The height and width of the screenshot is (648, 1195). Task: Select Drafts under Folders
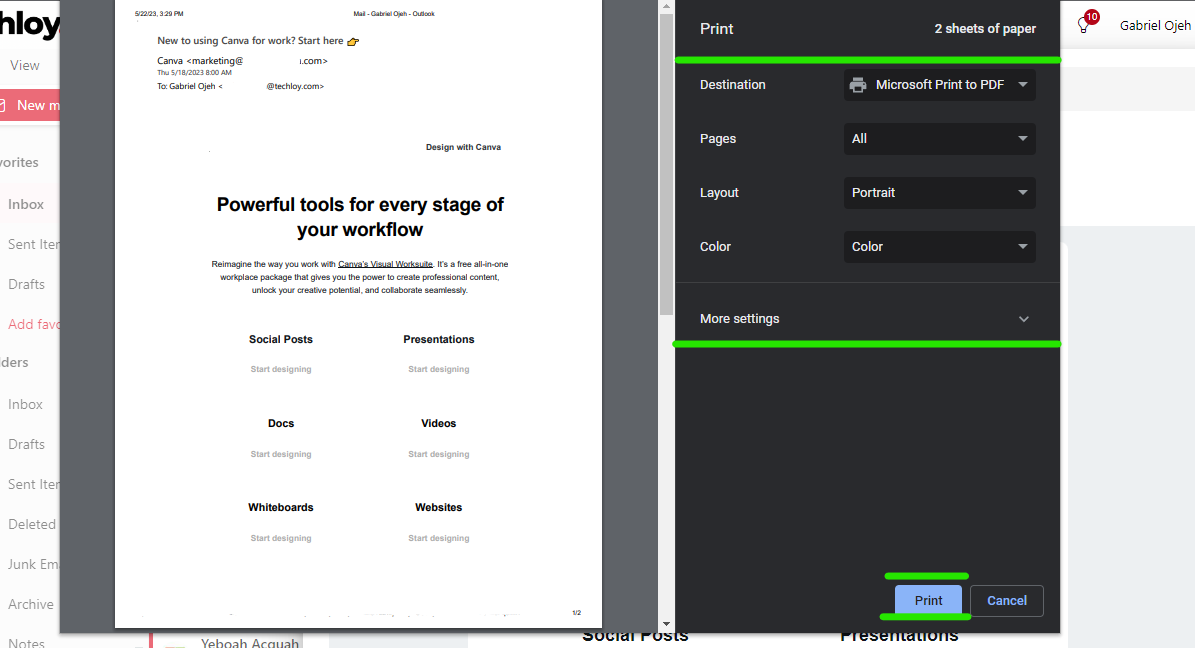point(27,444)
